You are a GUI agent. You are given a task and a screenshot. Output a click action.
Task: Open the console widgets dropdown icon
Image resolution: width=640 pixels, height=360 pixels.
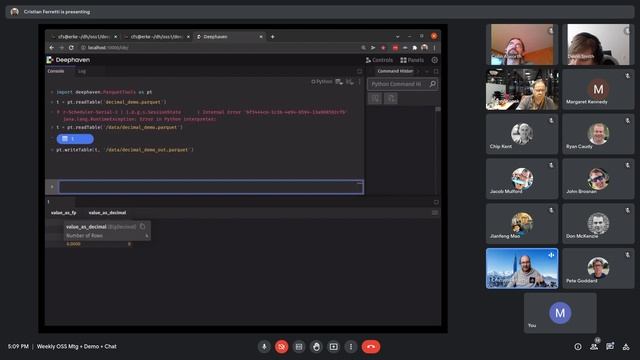[349, 82]
